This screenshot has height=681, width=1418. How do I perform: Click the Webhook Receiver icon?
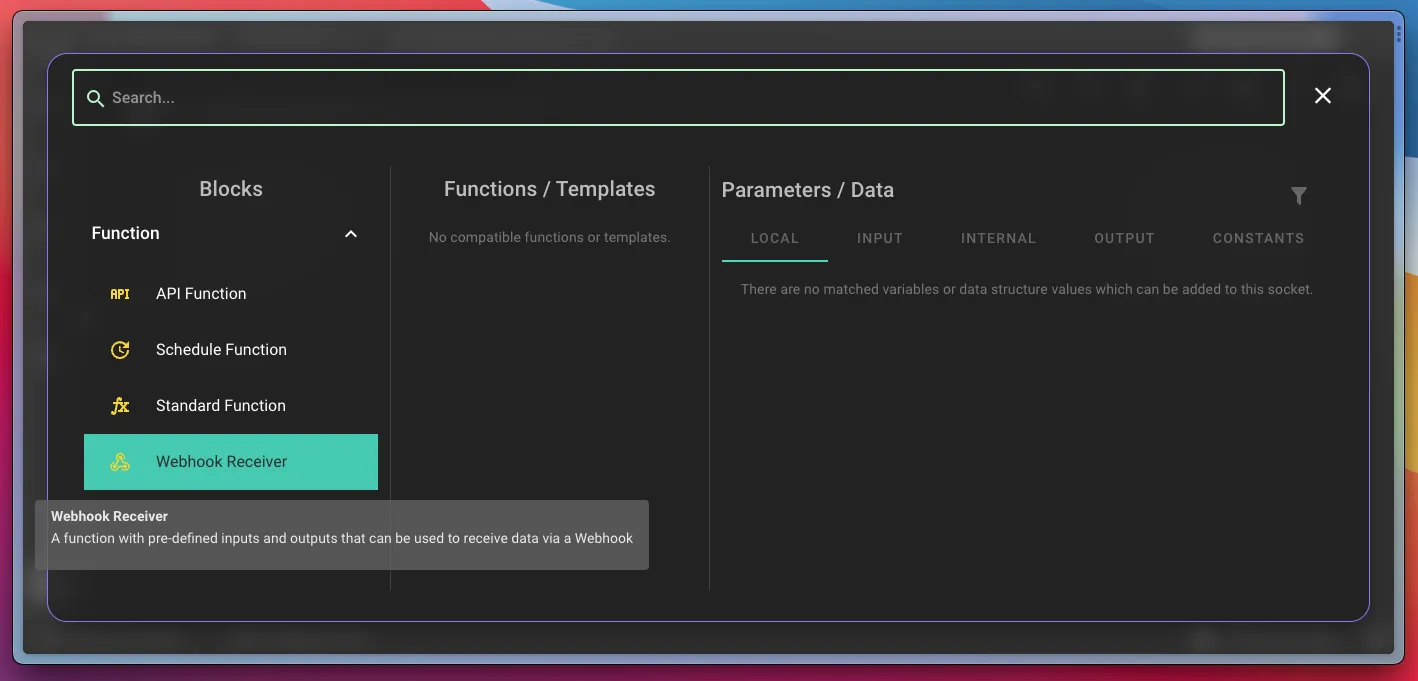coord(120,462)
